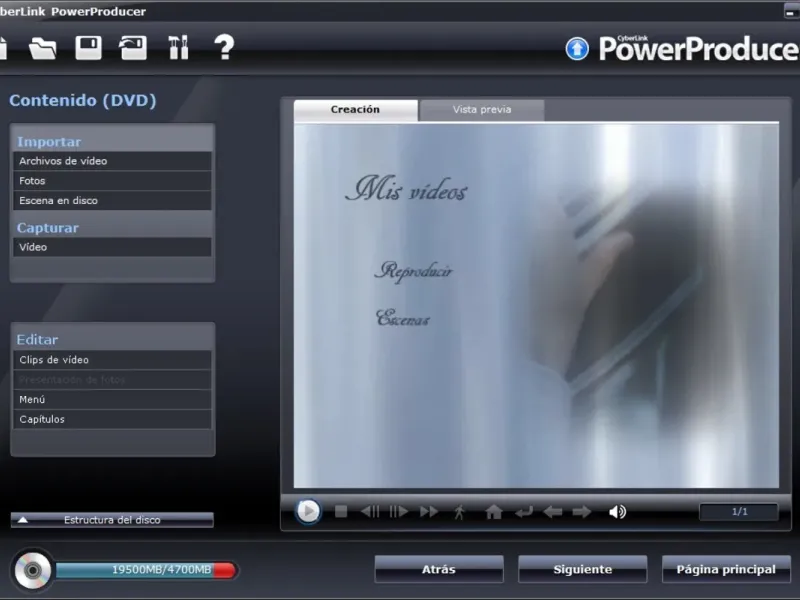Click the Importar section header

point(49,142)
